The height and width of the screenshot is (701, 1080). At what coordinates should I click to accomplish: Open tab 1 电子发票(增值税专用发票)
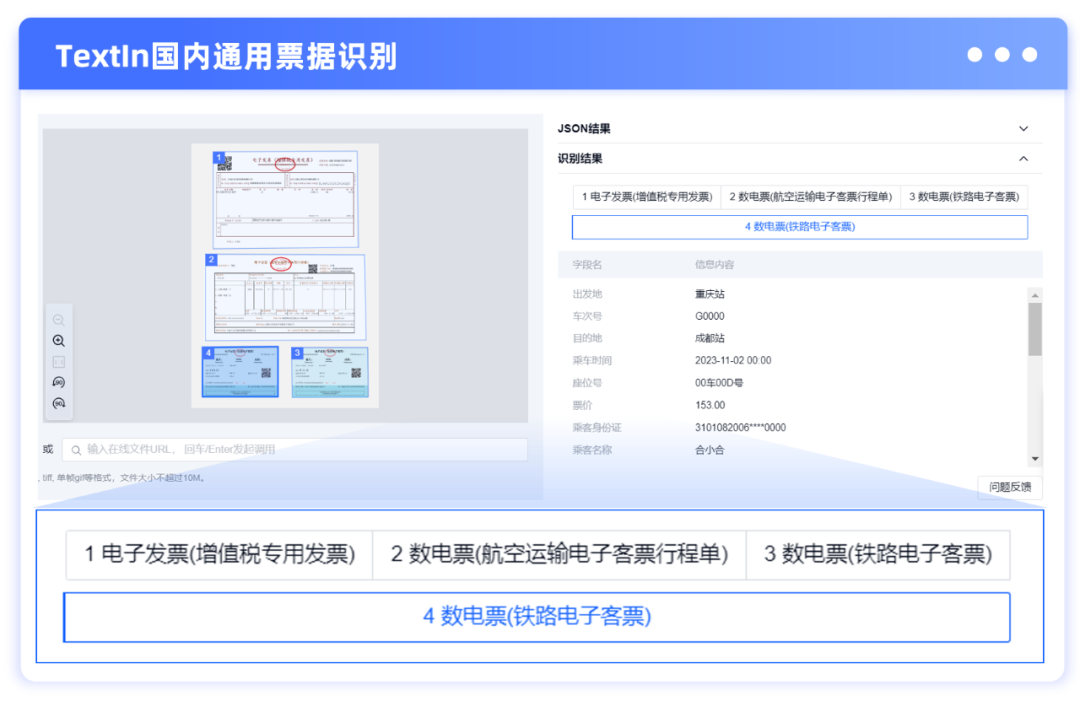(x=647, y=197)
